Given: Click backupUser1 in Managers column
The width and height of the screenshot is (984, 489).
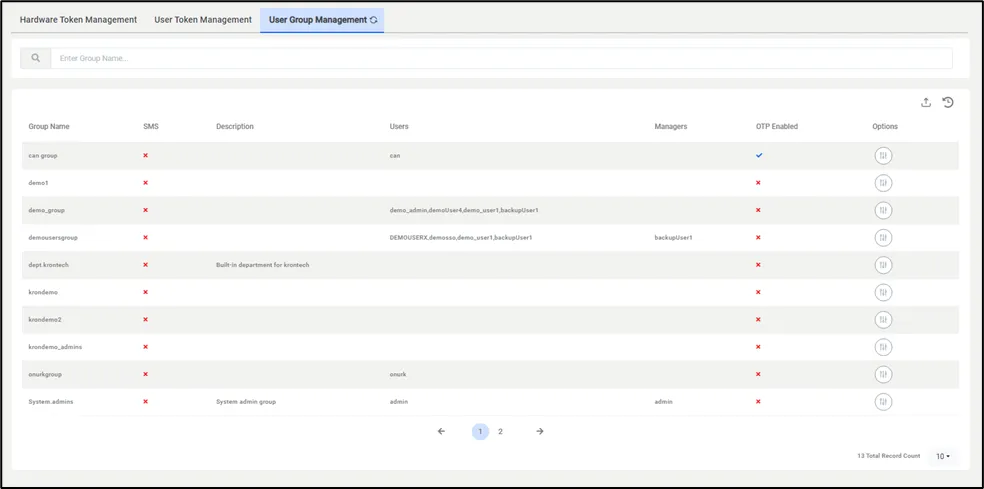Looking at the screenshot, I should click(673, 238).
